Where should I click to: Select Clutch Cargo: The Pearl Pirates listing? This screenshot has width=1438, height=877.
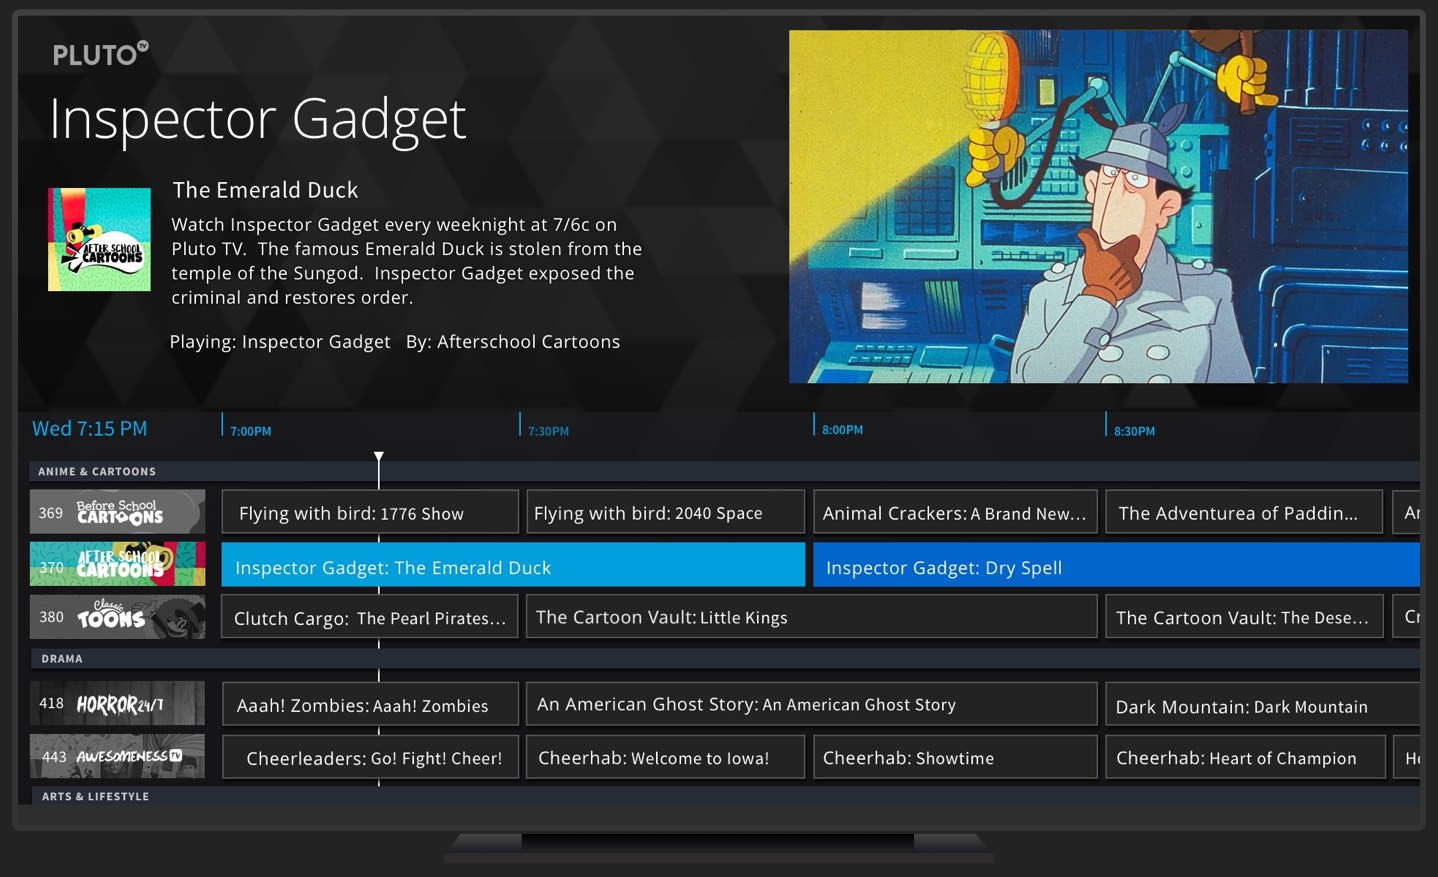(370, 617)
